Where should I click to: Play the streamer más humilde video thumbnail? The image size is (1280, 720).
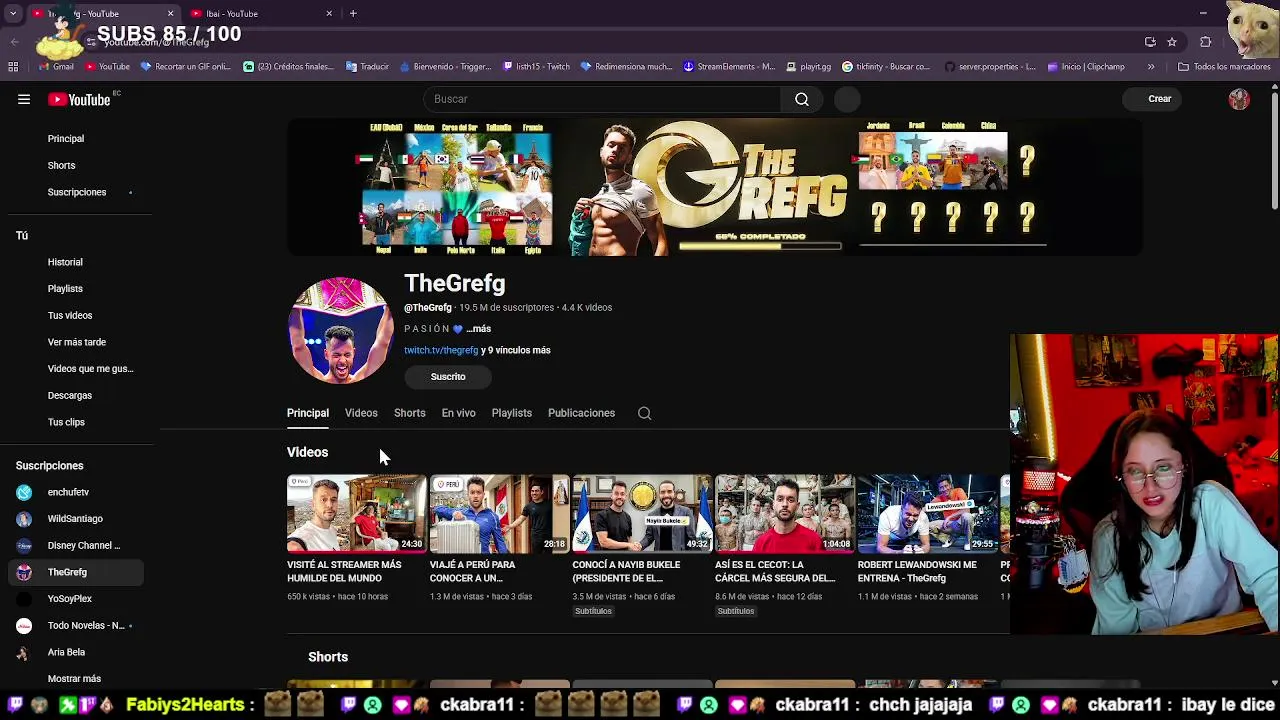click(356, 513)
